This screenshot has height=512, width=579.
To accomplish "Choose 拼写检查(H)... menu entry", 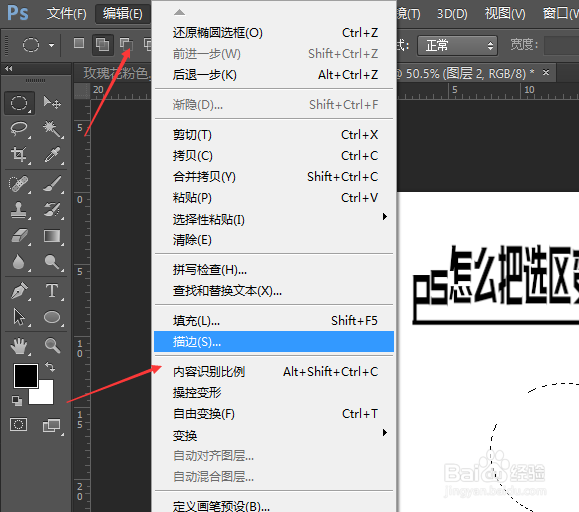I will click(274, 270).
